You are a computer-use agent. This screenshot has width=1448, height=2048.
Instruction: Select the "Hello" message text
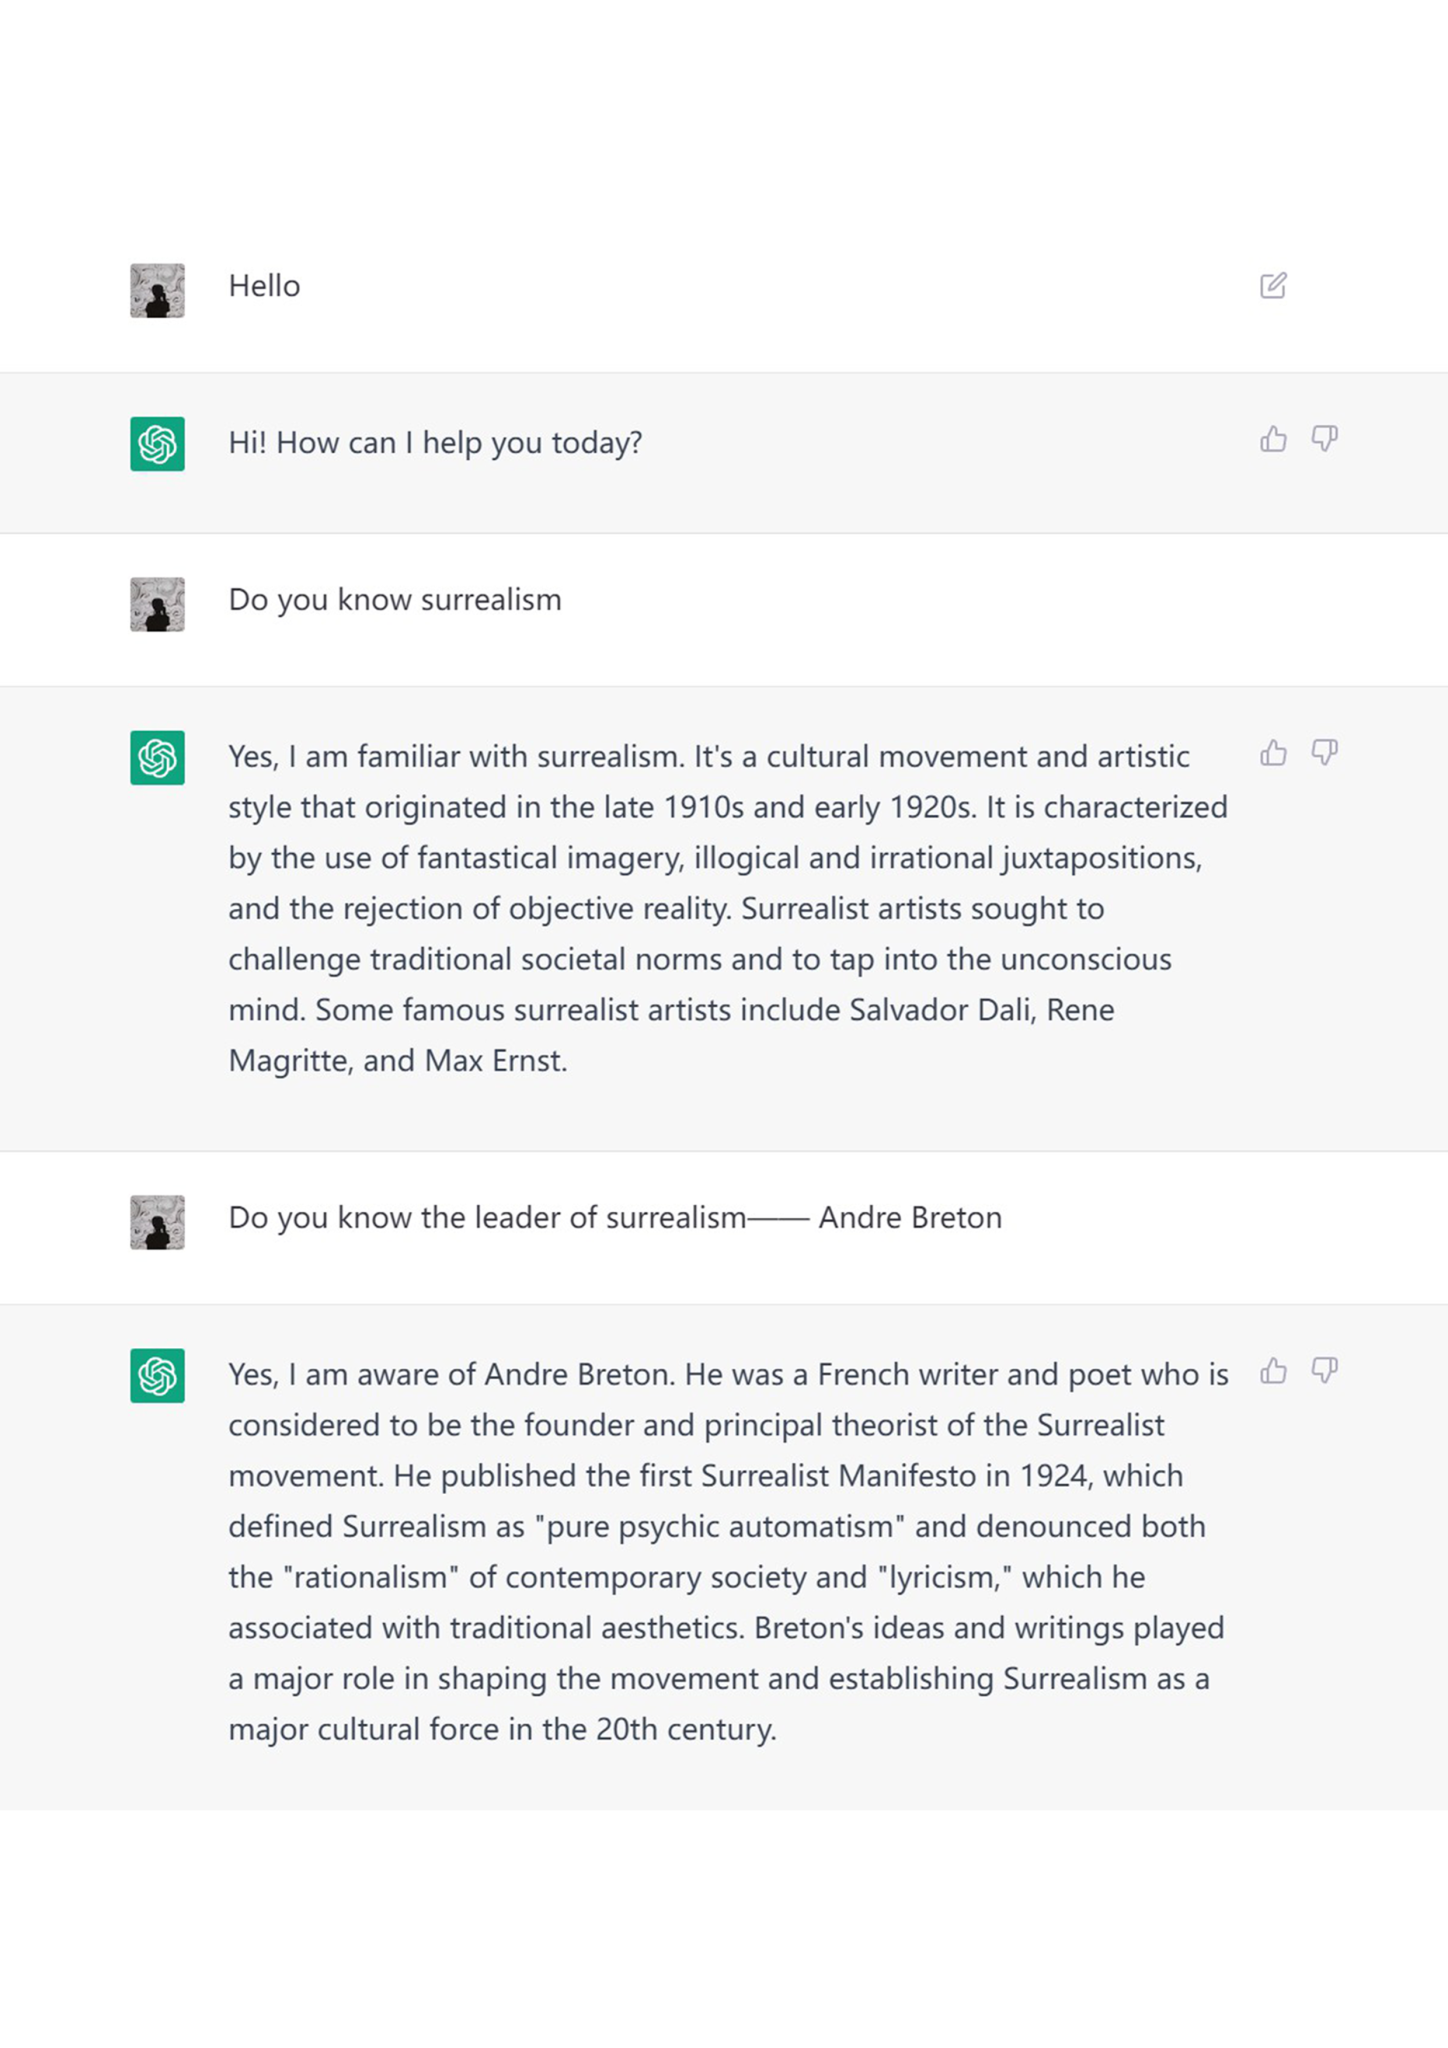click(x=264, y=286)
